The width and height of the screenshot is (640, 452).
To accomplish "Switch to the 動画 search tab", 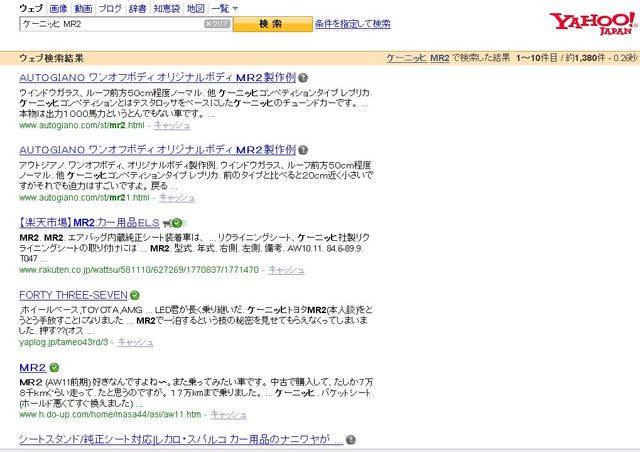I will point(83,9).
